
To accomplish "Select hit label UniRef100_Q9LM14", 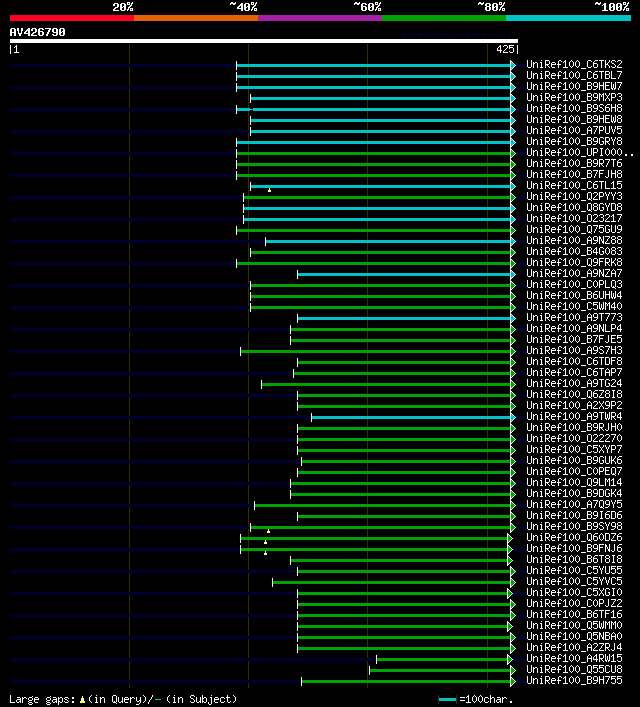I will pyautogui.click(x=574, y=482).
